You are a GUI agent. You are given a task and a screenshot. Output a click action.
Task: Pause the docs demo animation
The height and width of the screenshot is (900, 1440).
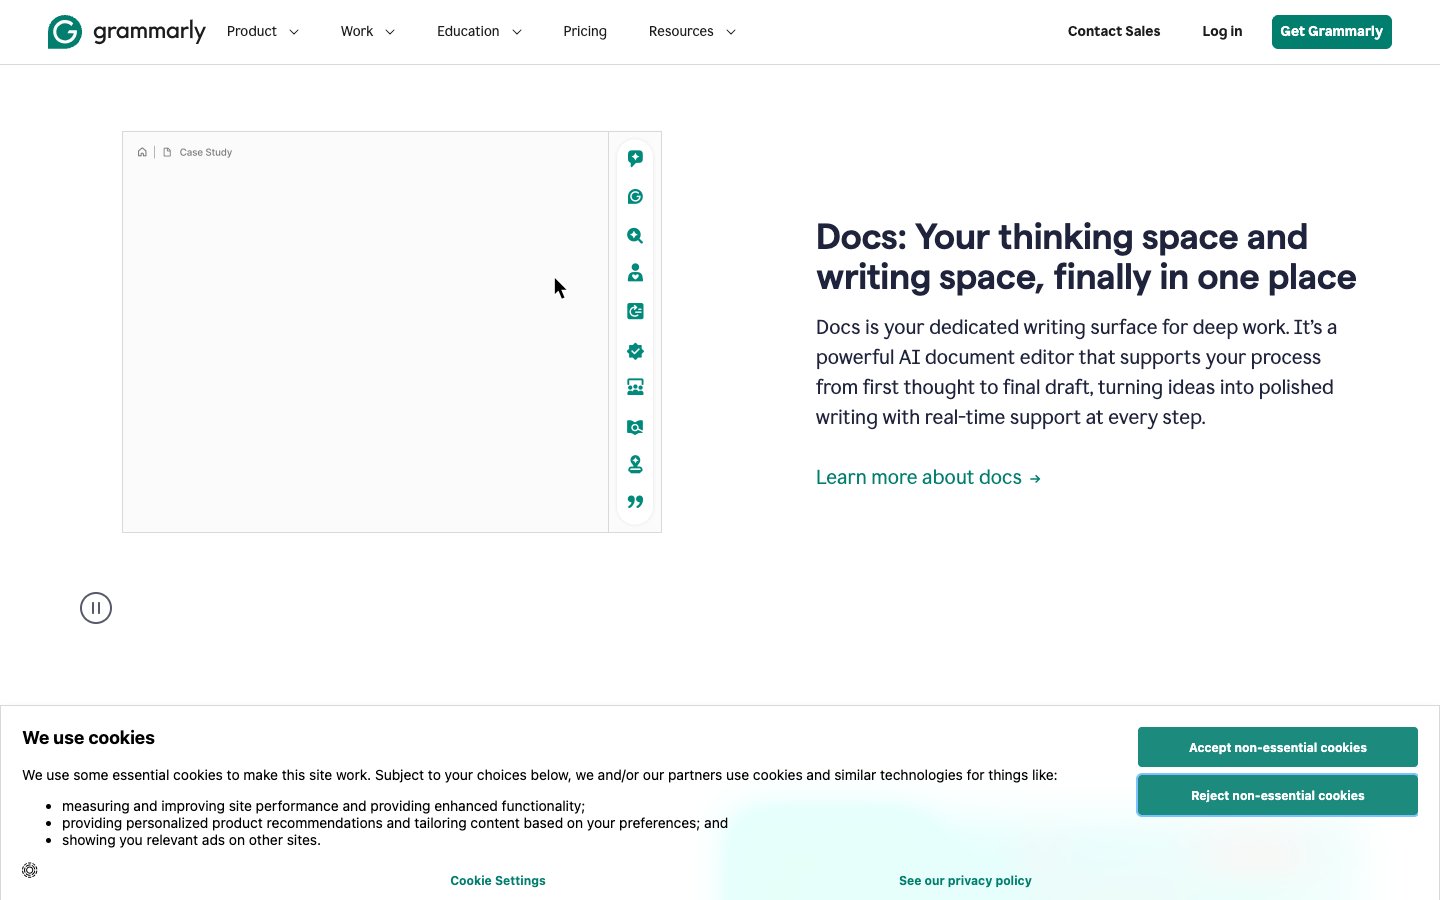pyautogui.click(x=96, y=608)
